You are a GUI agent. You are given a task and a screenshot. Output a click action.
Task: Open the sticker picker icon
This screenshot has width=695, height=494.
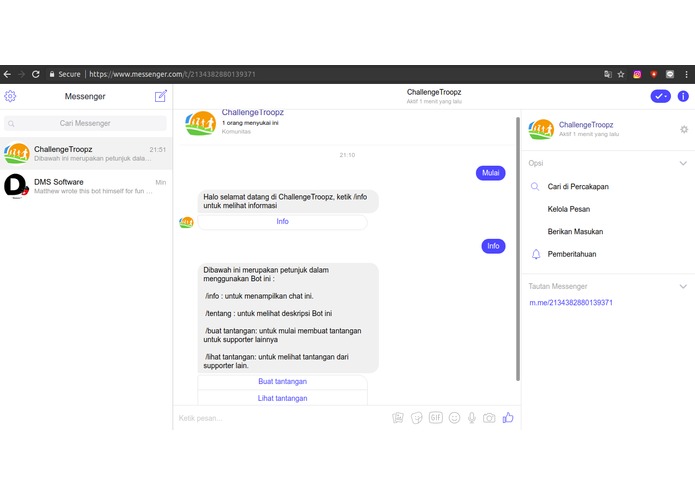417,418
